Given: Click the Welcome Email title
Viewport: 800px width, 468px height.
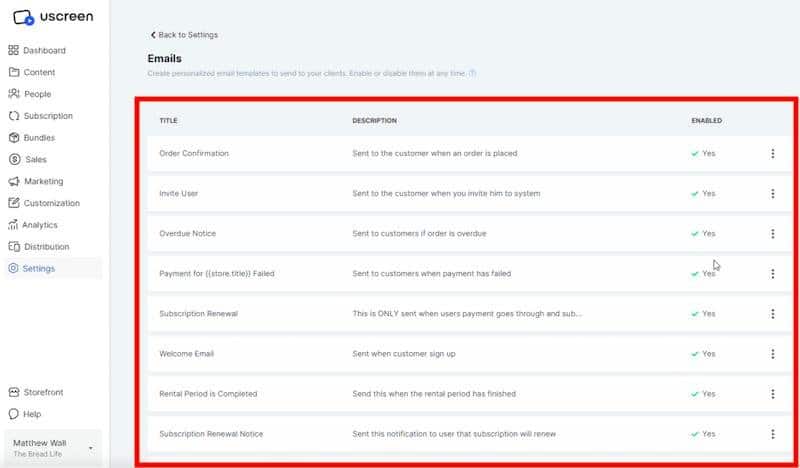Looking at the screenshot, I should [x=187, y=354].
